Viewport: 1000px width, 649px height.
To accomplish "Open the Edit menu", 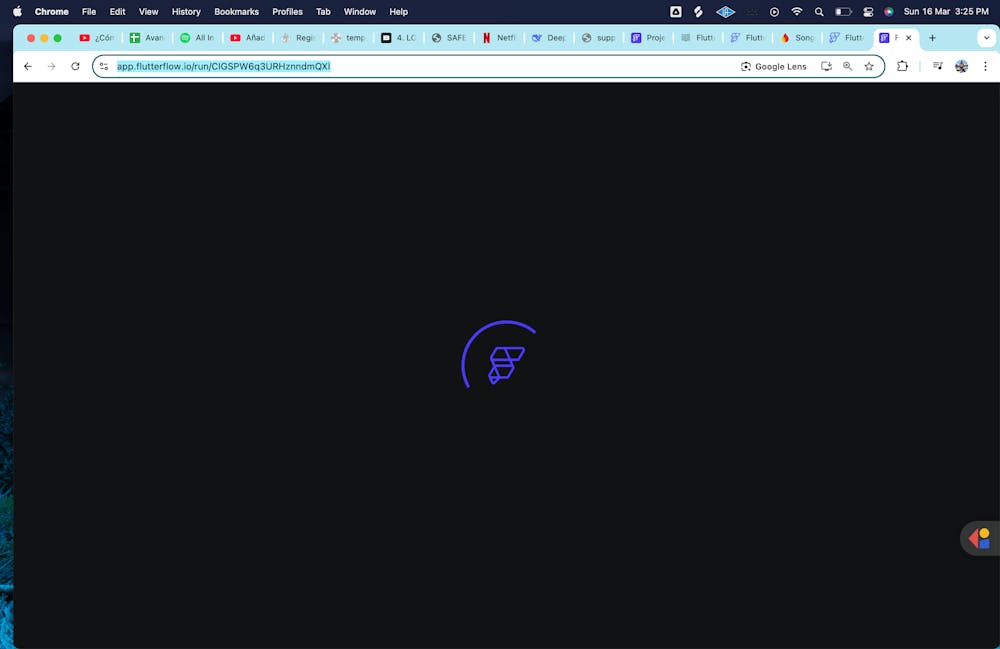I will [x=117, y=11].
